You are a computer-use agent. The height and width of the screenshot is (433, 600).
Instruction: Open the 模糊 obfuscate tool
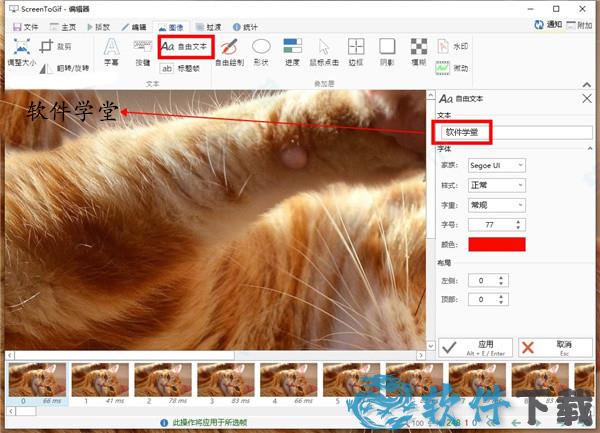click(420, 51)
